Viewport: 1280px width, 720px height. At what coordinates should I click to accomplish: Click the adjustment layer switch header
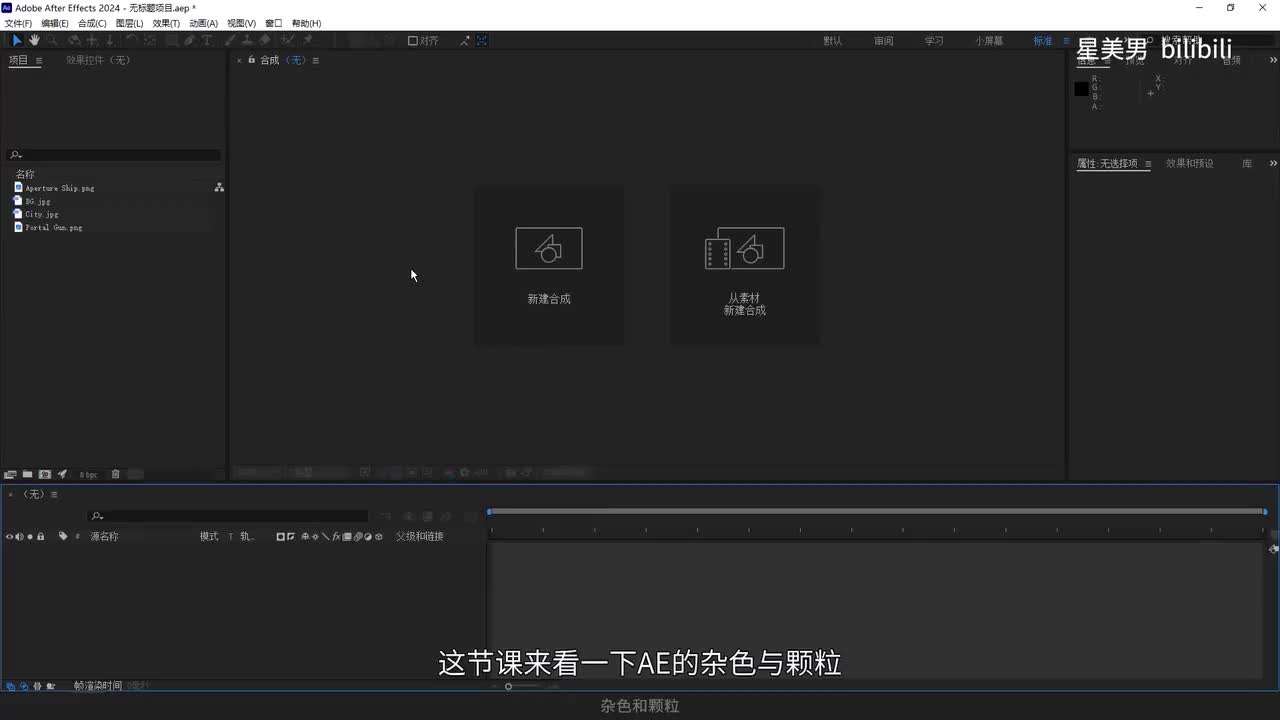pos(368,536)
